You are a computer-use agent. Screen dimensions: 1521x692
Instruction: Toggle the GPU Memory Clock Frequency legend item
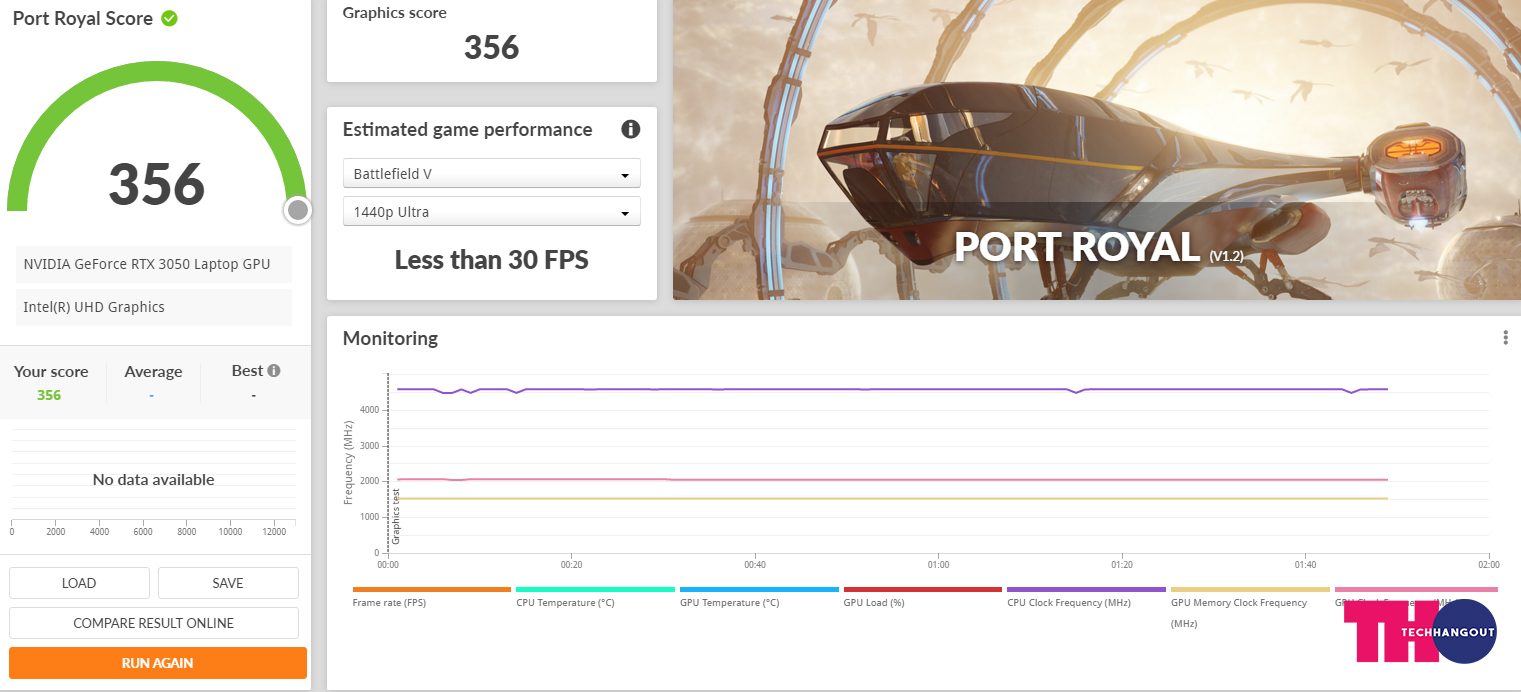[1250, 607]
